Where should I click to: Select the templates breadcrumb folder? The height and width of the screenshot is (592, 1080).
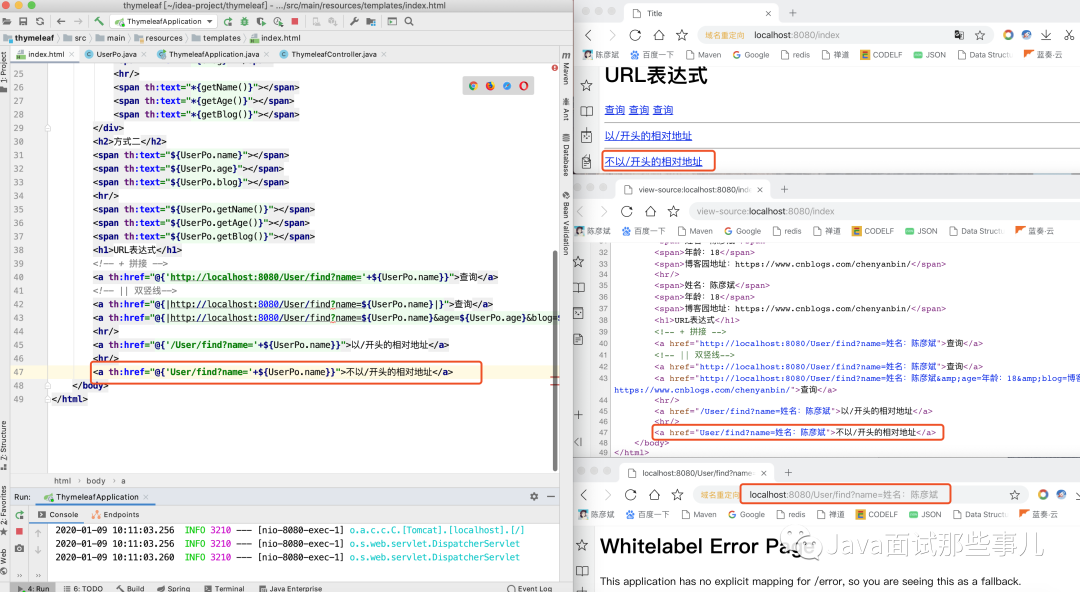coord(216,38)
